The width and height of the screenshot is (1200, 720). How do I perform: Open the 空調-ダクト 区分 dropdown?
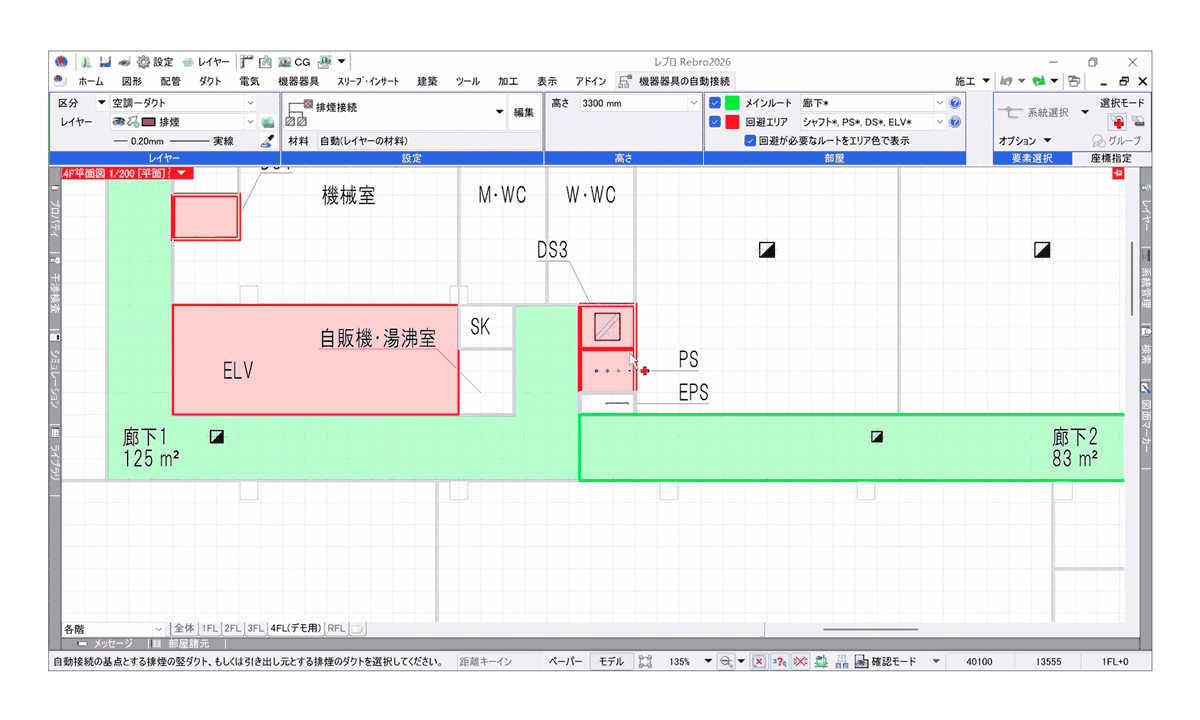pos(252,103)
